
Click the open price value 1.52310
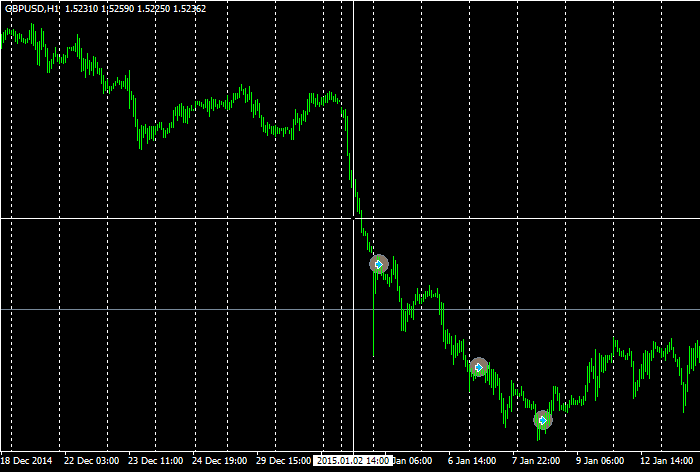pyautogui.click(x=82, y=8)
